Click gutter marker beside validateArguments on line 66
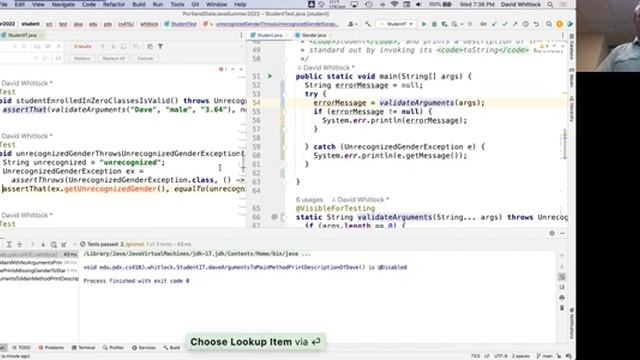 click(274, 217)
